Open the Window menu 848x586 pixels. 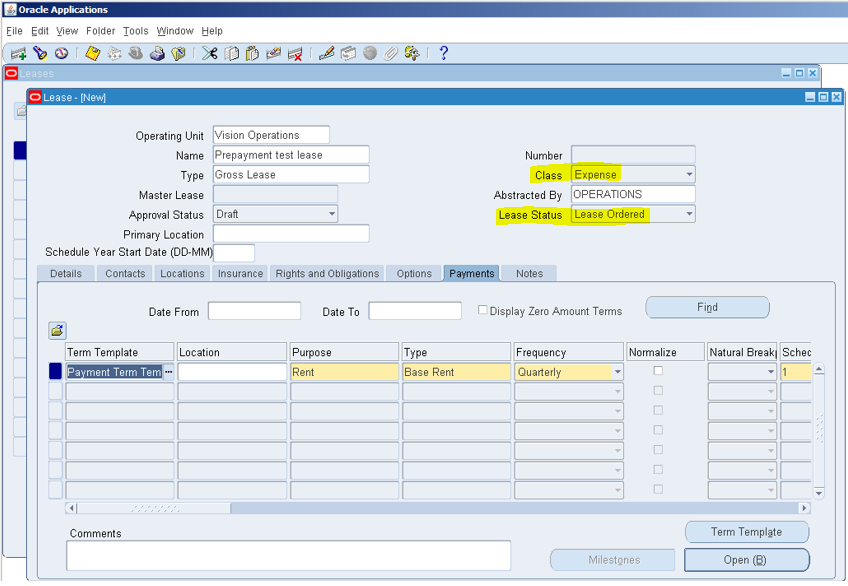coord(175,31)
